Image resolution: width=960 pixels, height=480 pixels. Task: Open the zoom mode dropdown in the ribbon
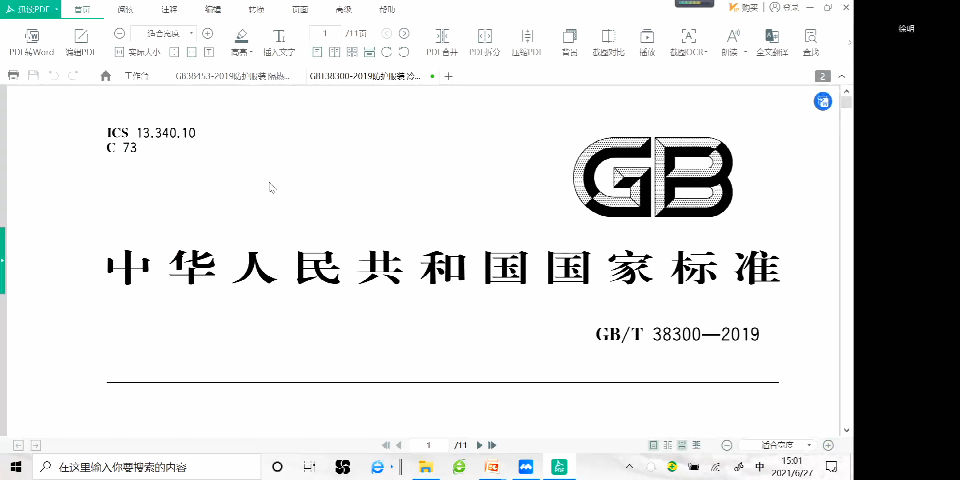[x=192, y=33]
